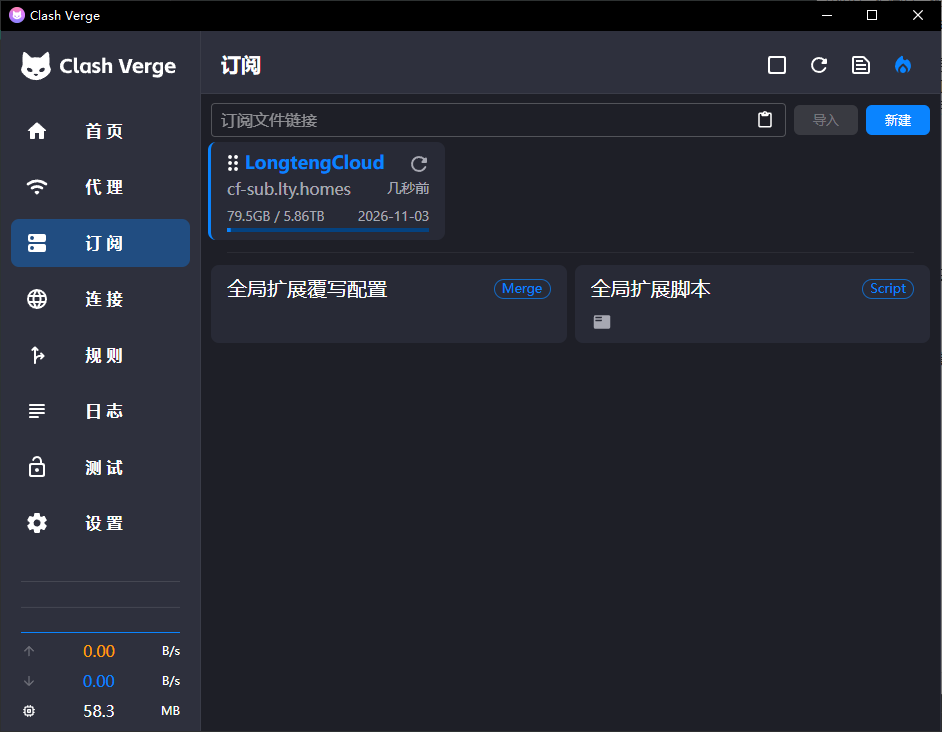Screen dimensions: 942x732
Task: Click the Clash Verge cat logo
Action: point(36,66)
